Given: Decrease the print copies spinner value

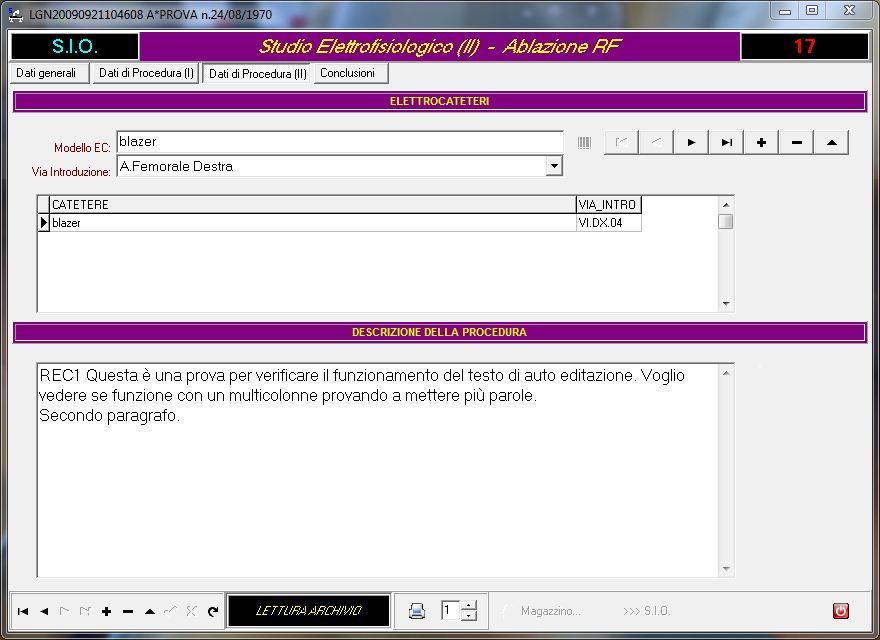Looking at the screenshot, I should [x=469, y=616].
